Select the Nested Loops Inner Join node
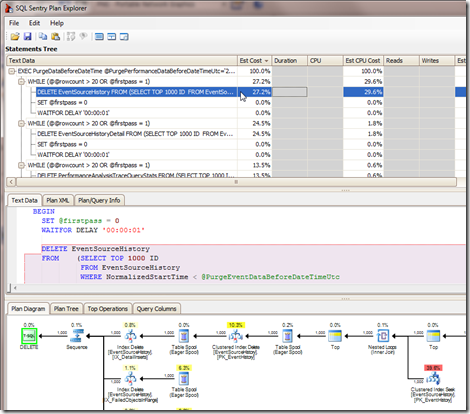This screenshot has width=470, height=414. tap(383, 336)
